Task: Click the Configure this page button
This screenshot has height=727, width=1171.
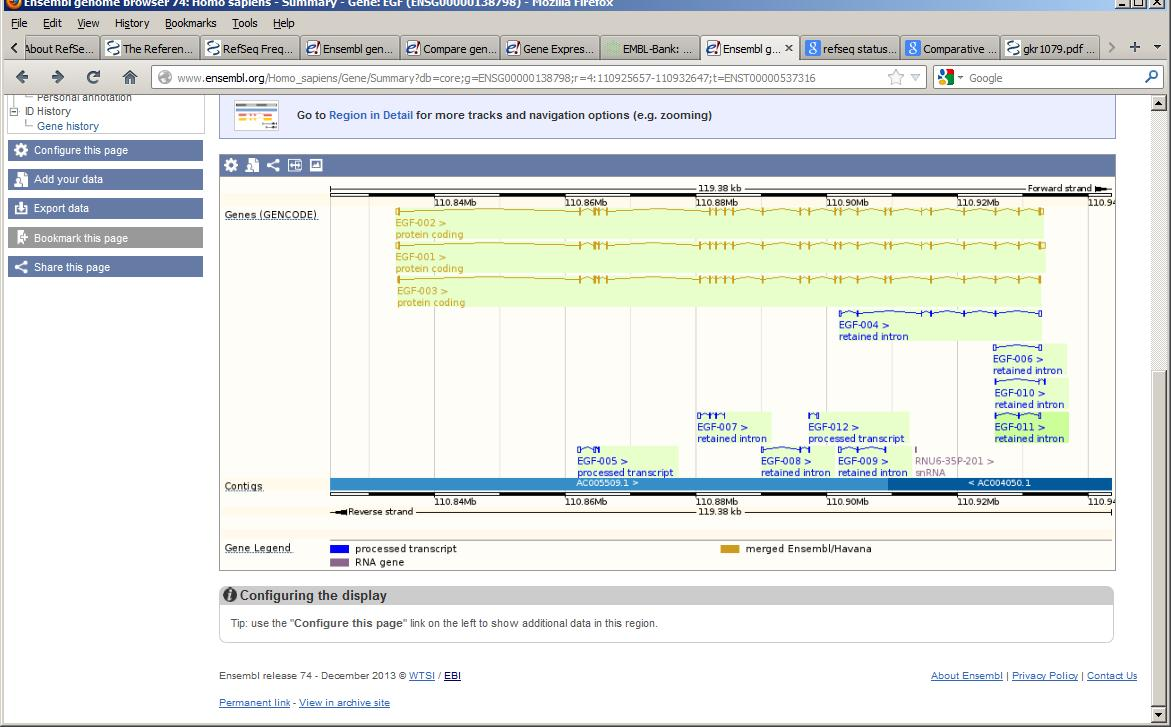Action: tap(105, 150)
